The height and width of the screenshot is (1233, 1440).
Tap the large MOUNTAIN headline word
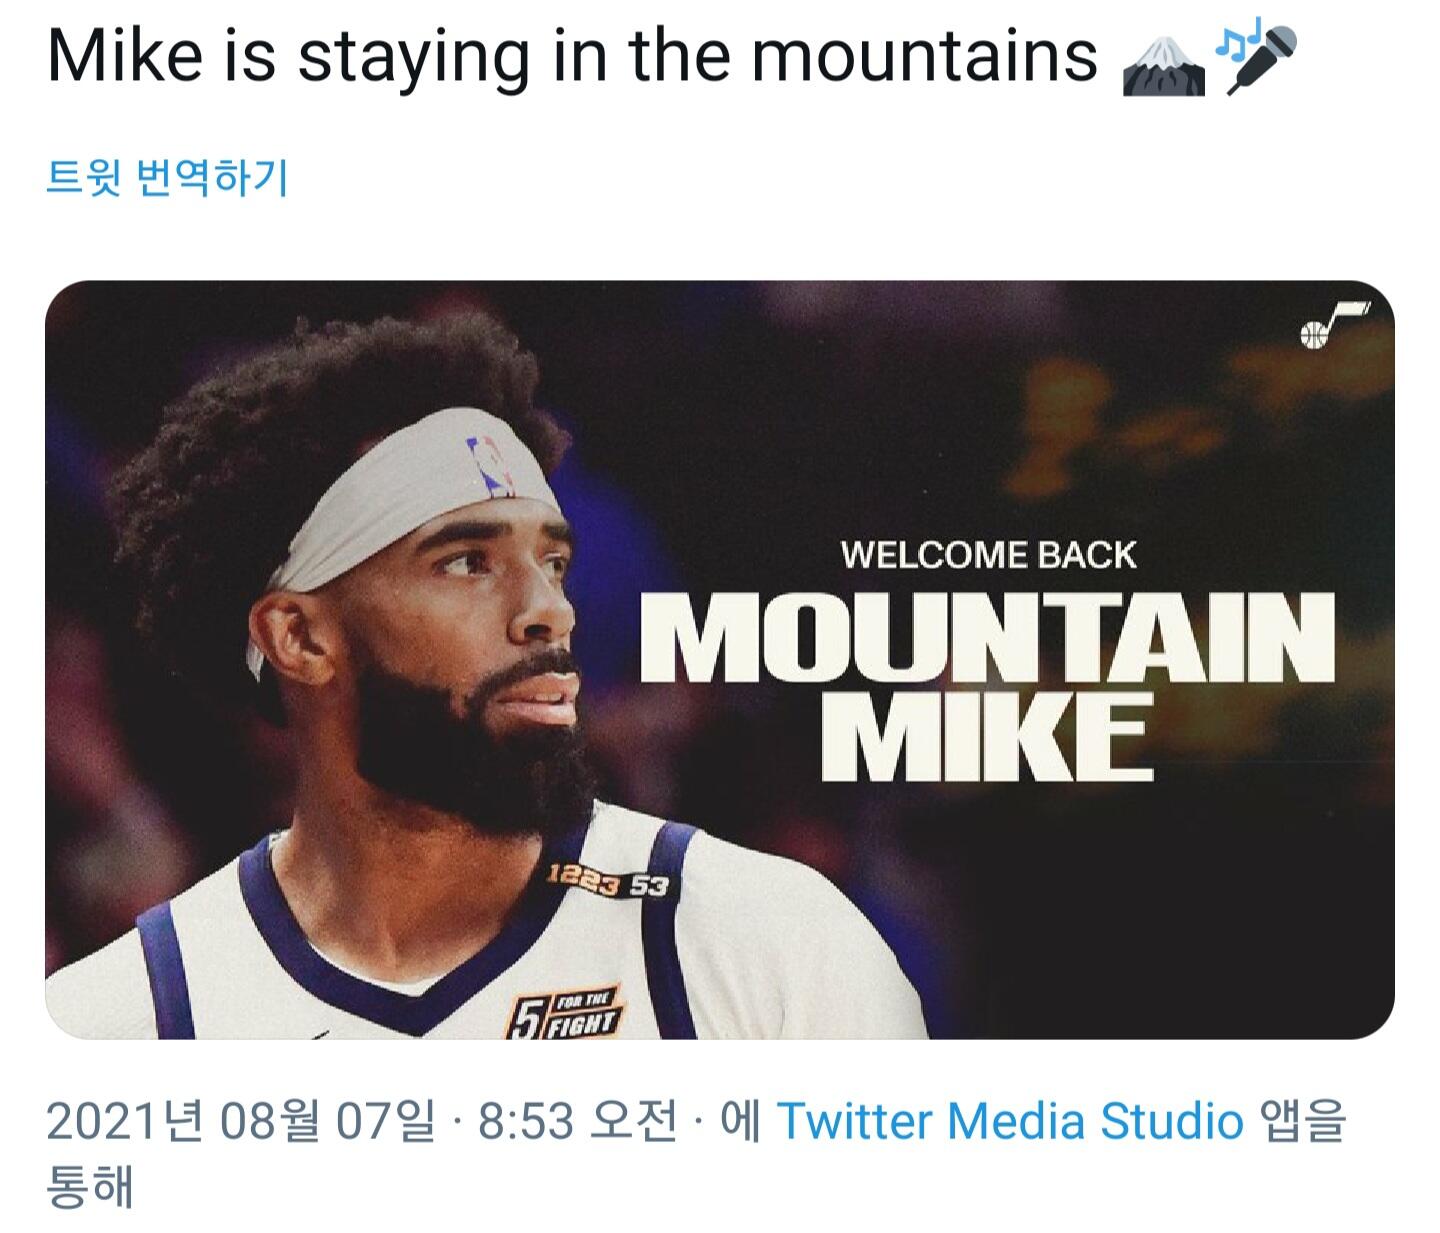(x=986, y=640)
